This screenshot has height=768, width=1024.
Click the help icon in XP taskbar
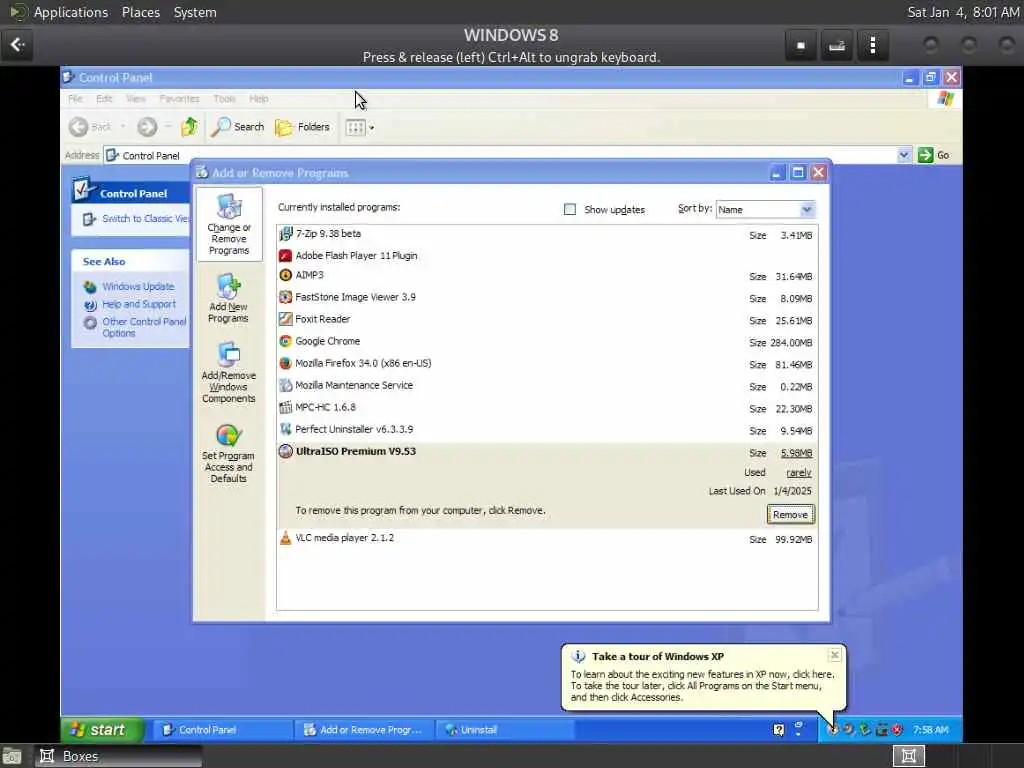click(x=778, y=729)
